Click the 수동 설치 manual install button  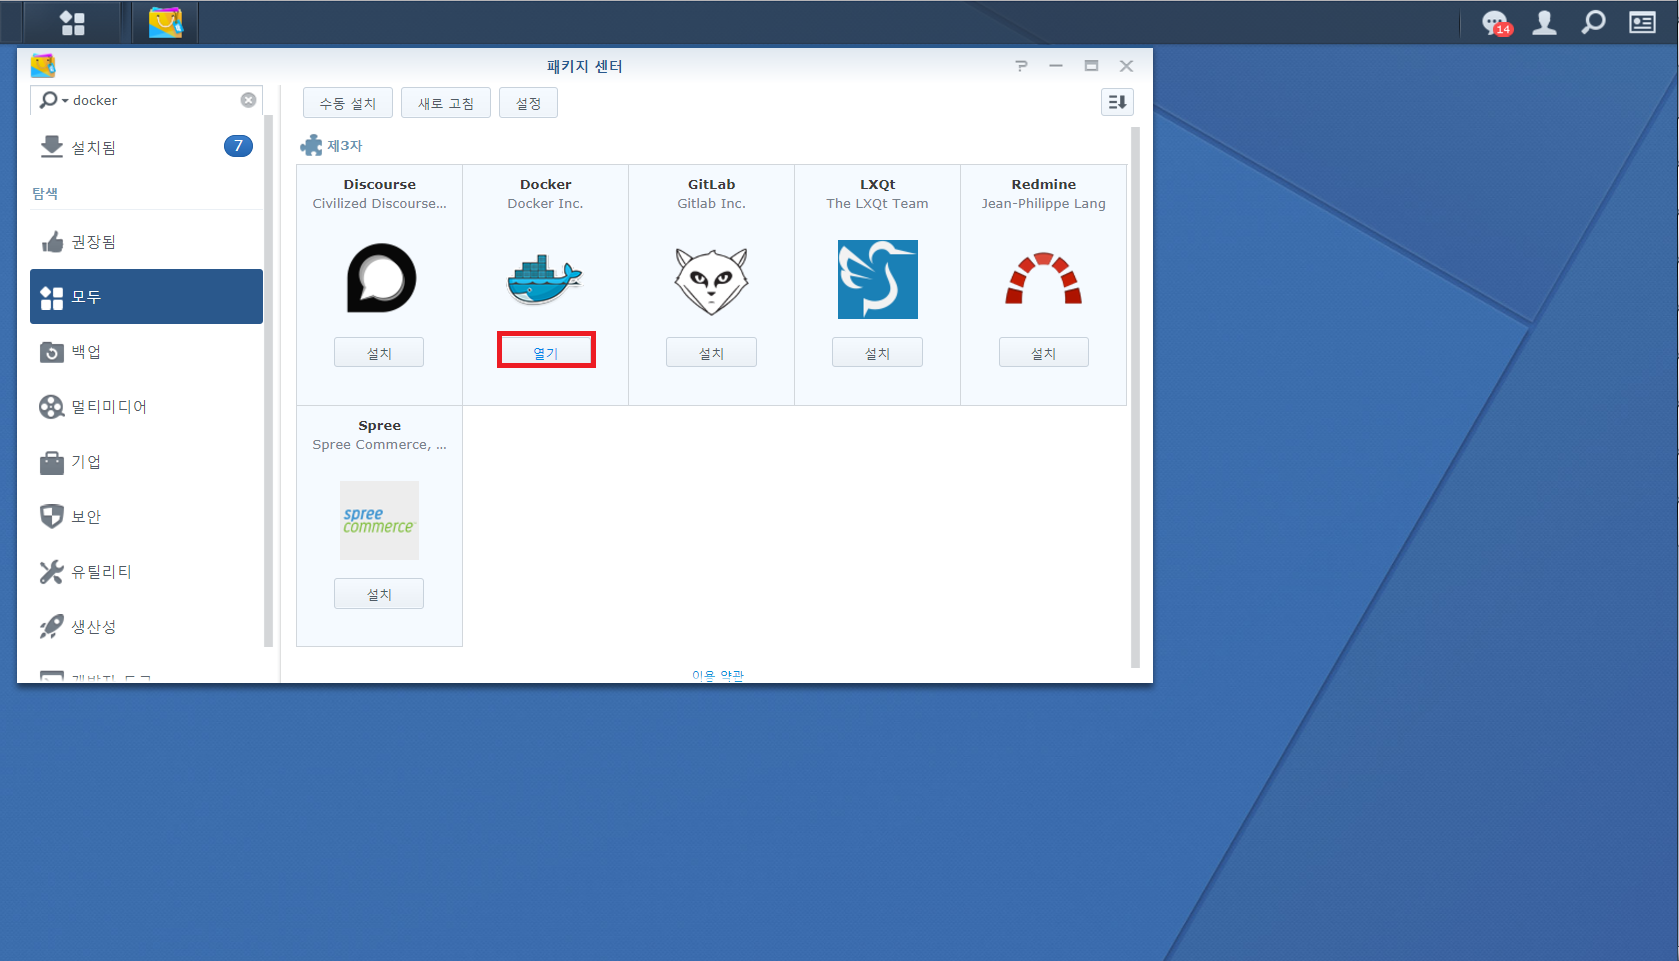coord(348,103)
